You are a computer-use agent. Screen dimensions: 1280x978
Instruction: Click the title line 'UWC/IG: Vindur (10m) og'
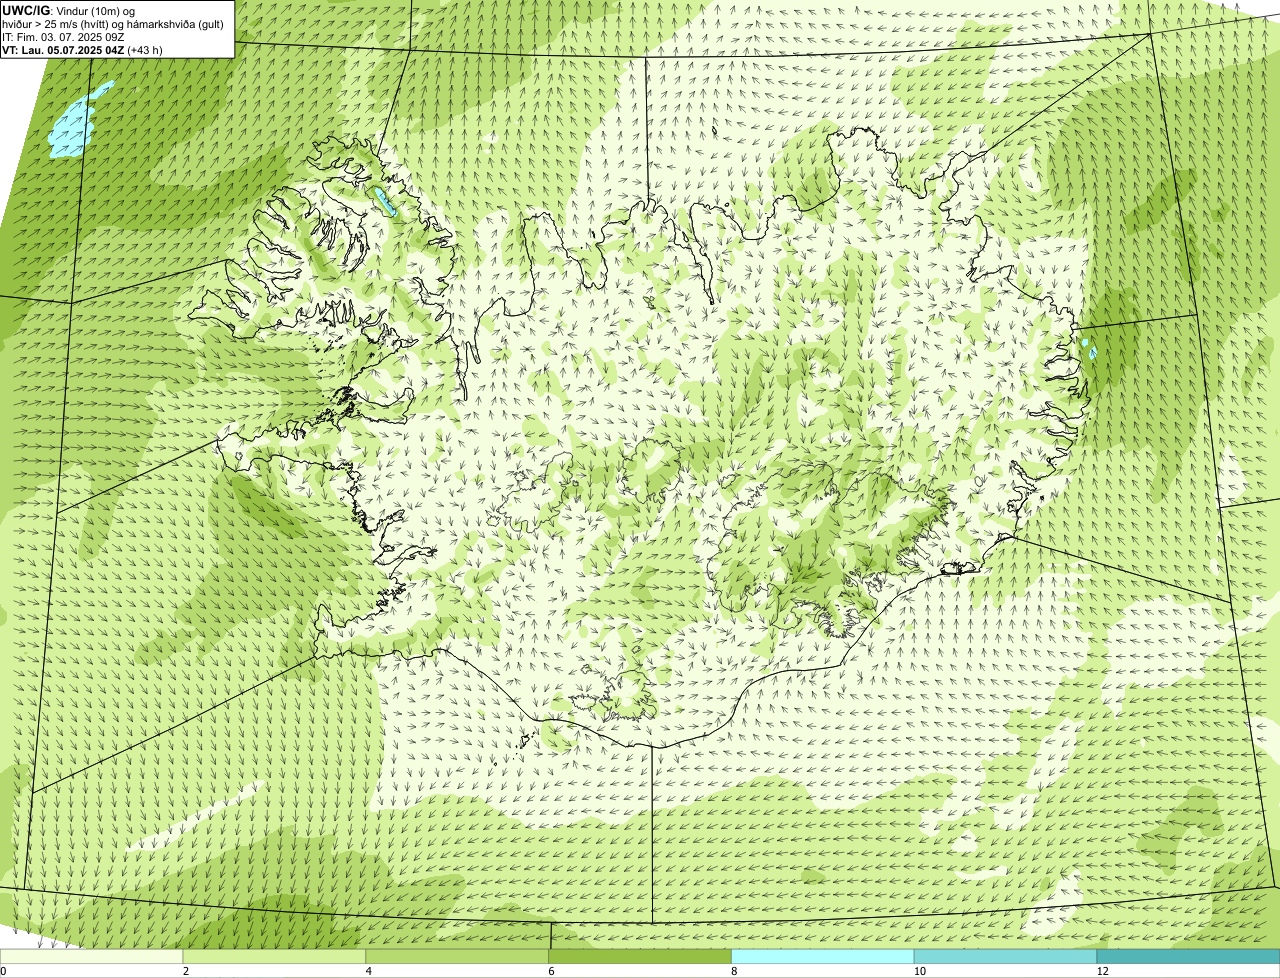(x=68, y=10)
